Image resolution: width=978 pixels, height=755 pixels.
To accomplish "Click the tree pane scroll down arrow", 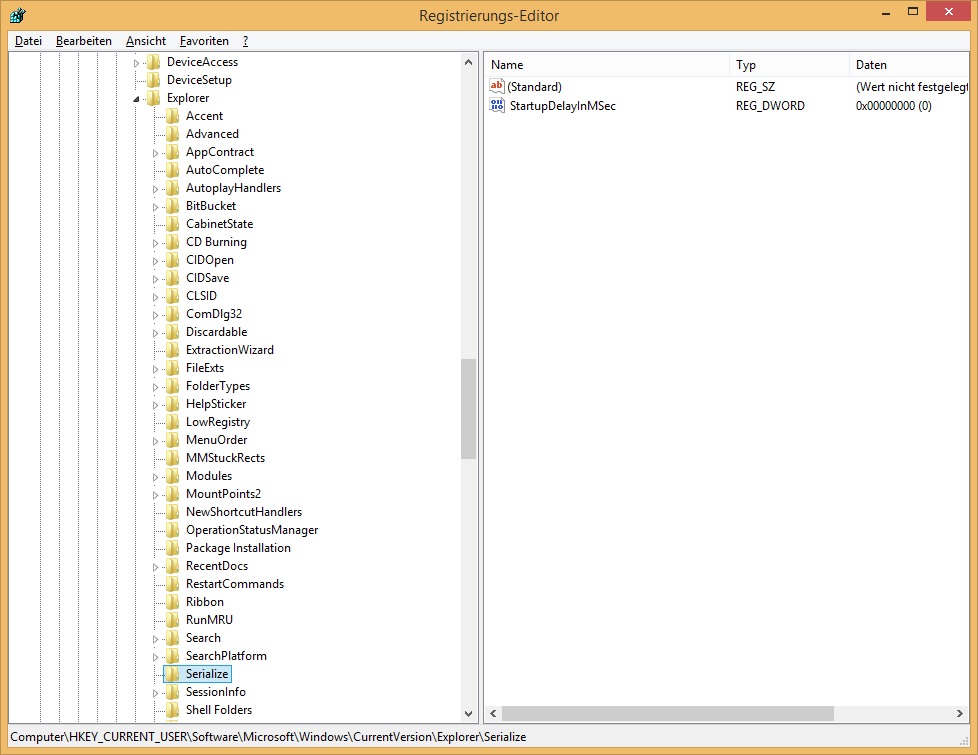I will [x=468, y=713].
